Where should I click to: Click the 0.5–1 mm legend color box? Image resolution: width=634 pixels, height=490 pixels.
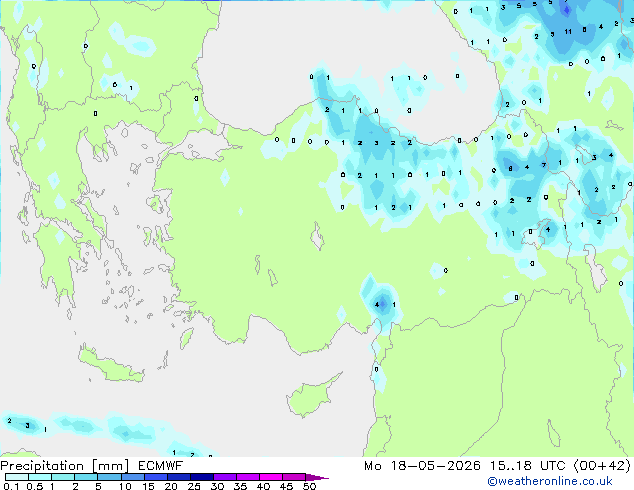click(40, 477)
